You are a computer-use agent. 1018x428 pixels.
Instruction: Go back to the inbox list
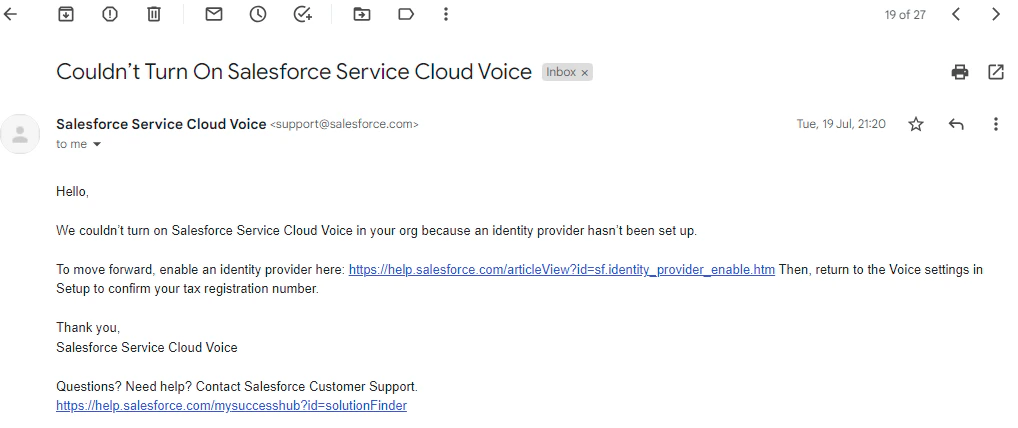click(x=11, y=14)
